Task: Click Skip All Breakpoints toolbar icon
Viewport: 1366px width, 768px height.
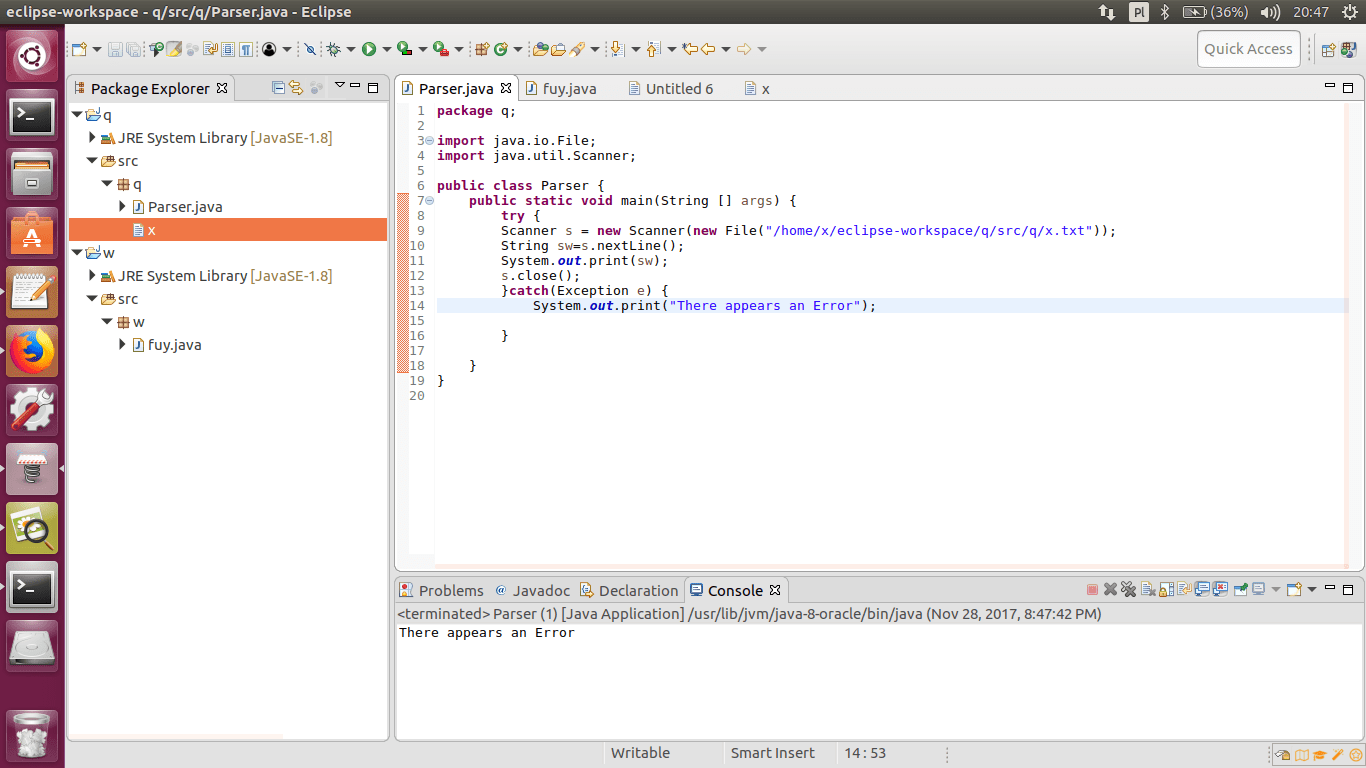Action: tap(310, 49)
